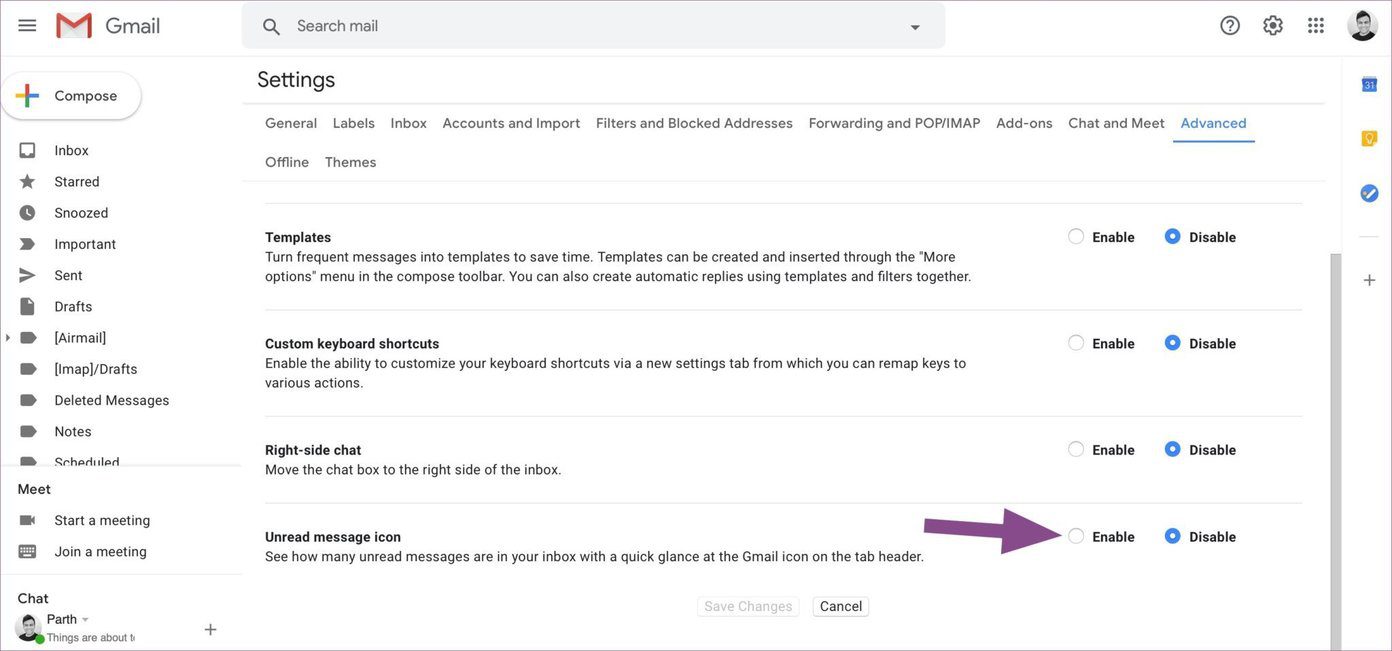Open the main menu hamburger icon
1392x651 pixels.
coord(27,26)
